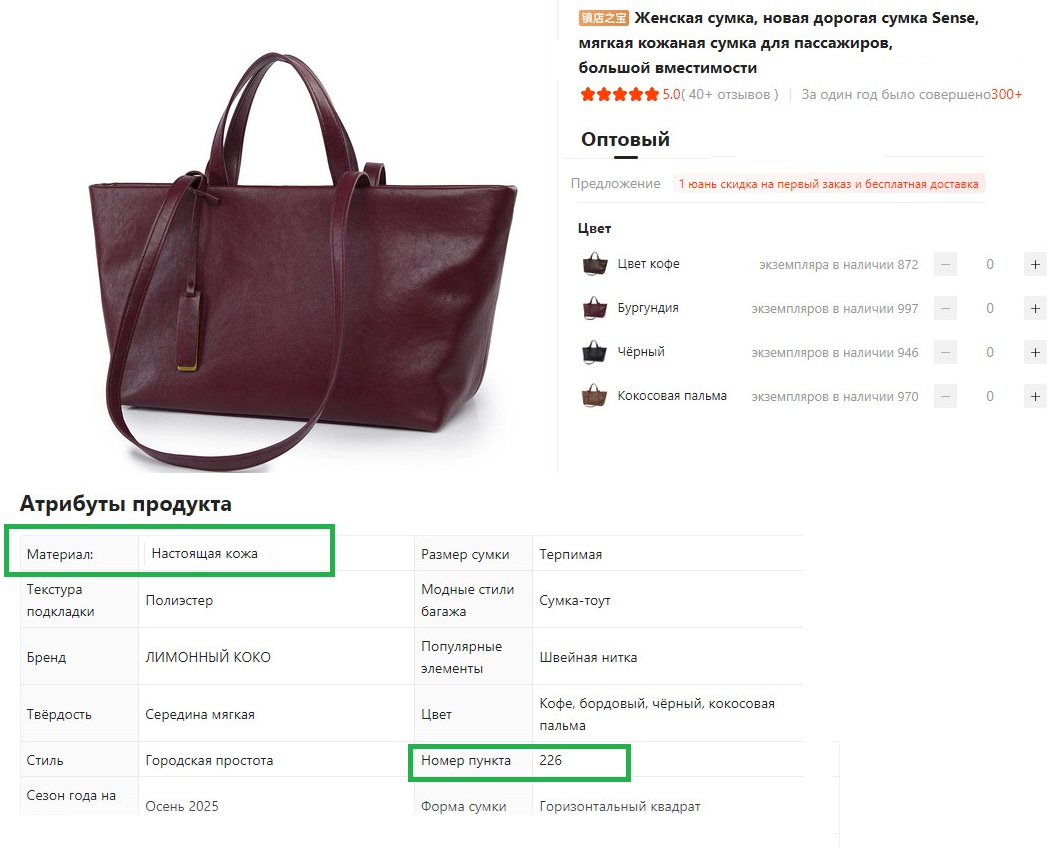The image size is (1061, 847).
Task: Increase quantity for Burgundy color
Action: point(1035,309)
